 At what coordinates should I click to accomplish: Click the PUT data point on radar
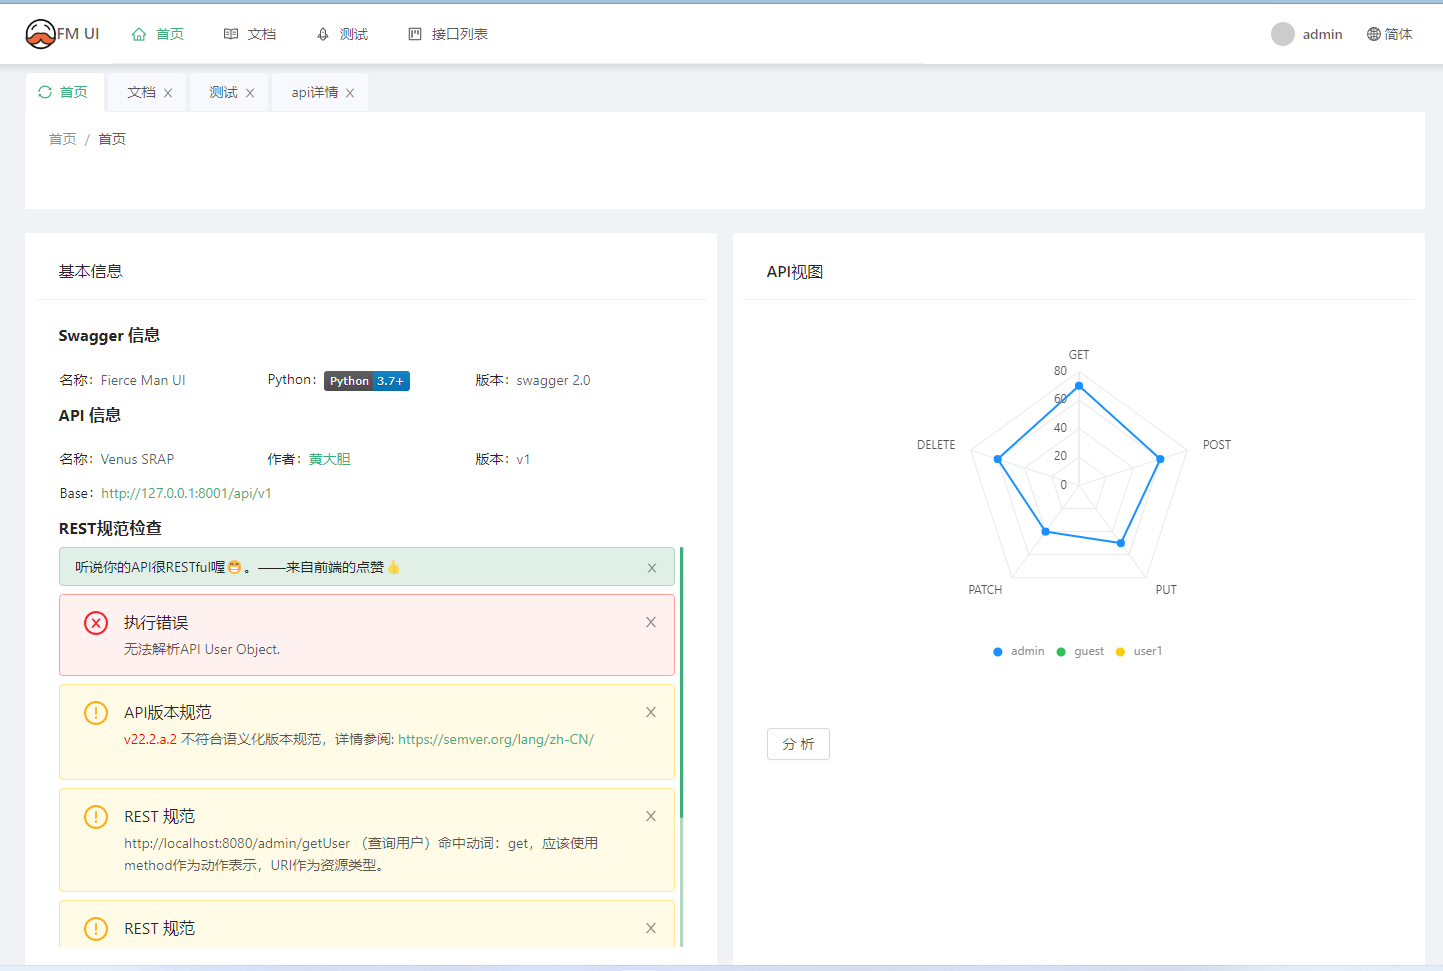pos(1121,543)
